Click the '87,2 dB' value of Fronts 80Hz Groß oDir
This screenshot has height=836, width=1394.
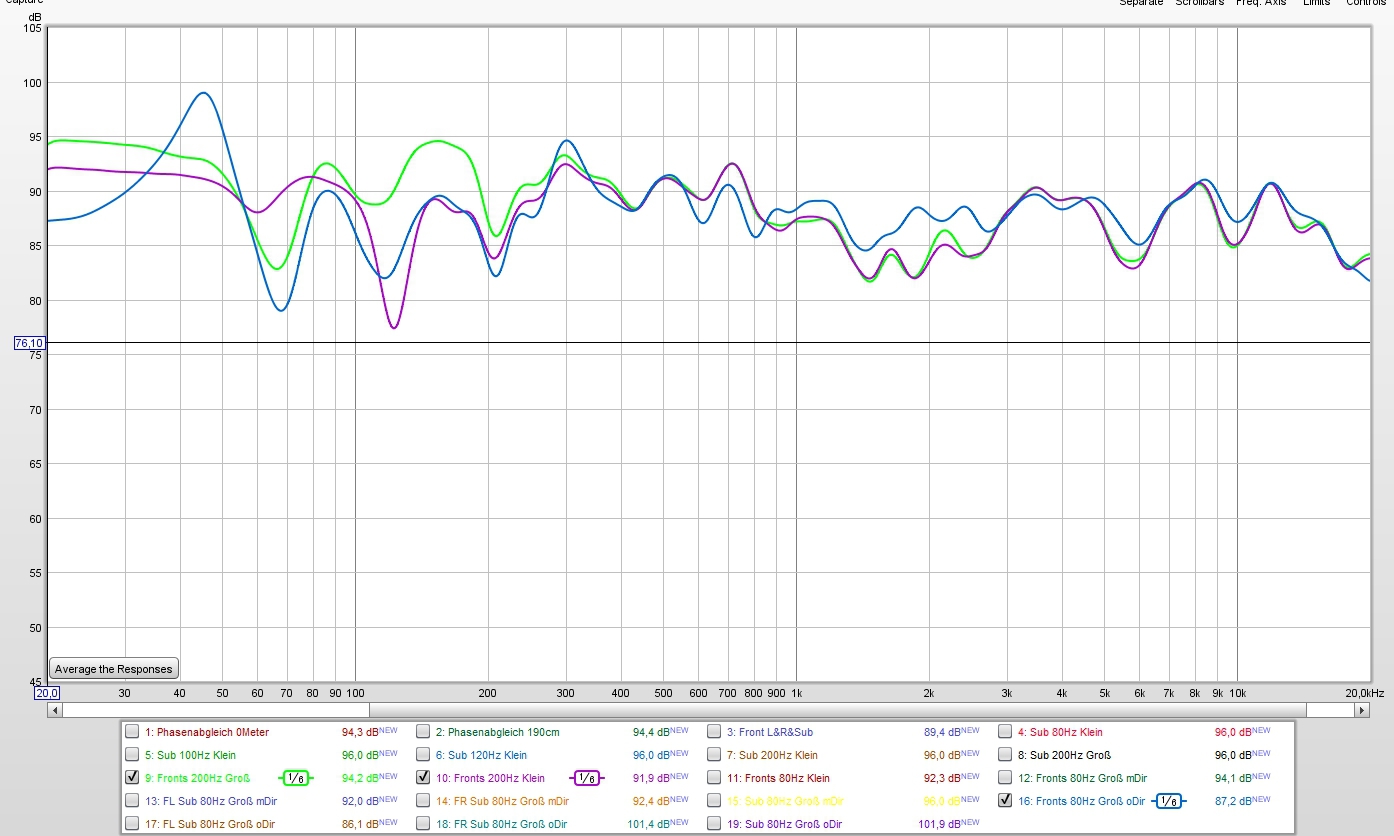point(1233,800)
